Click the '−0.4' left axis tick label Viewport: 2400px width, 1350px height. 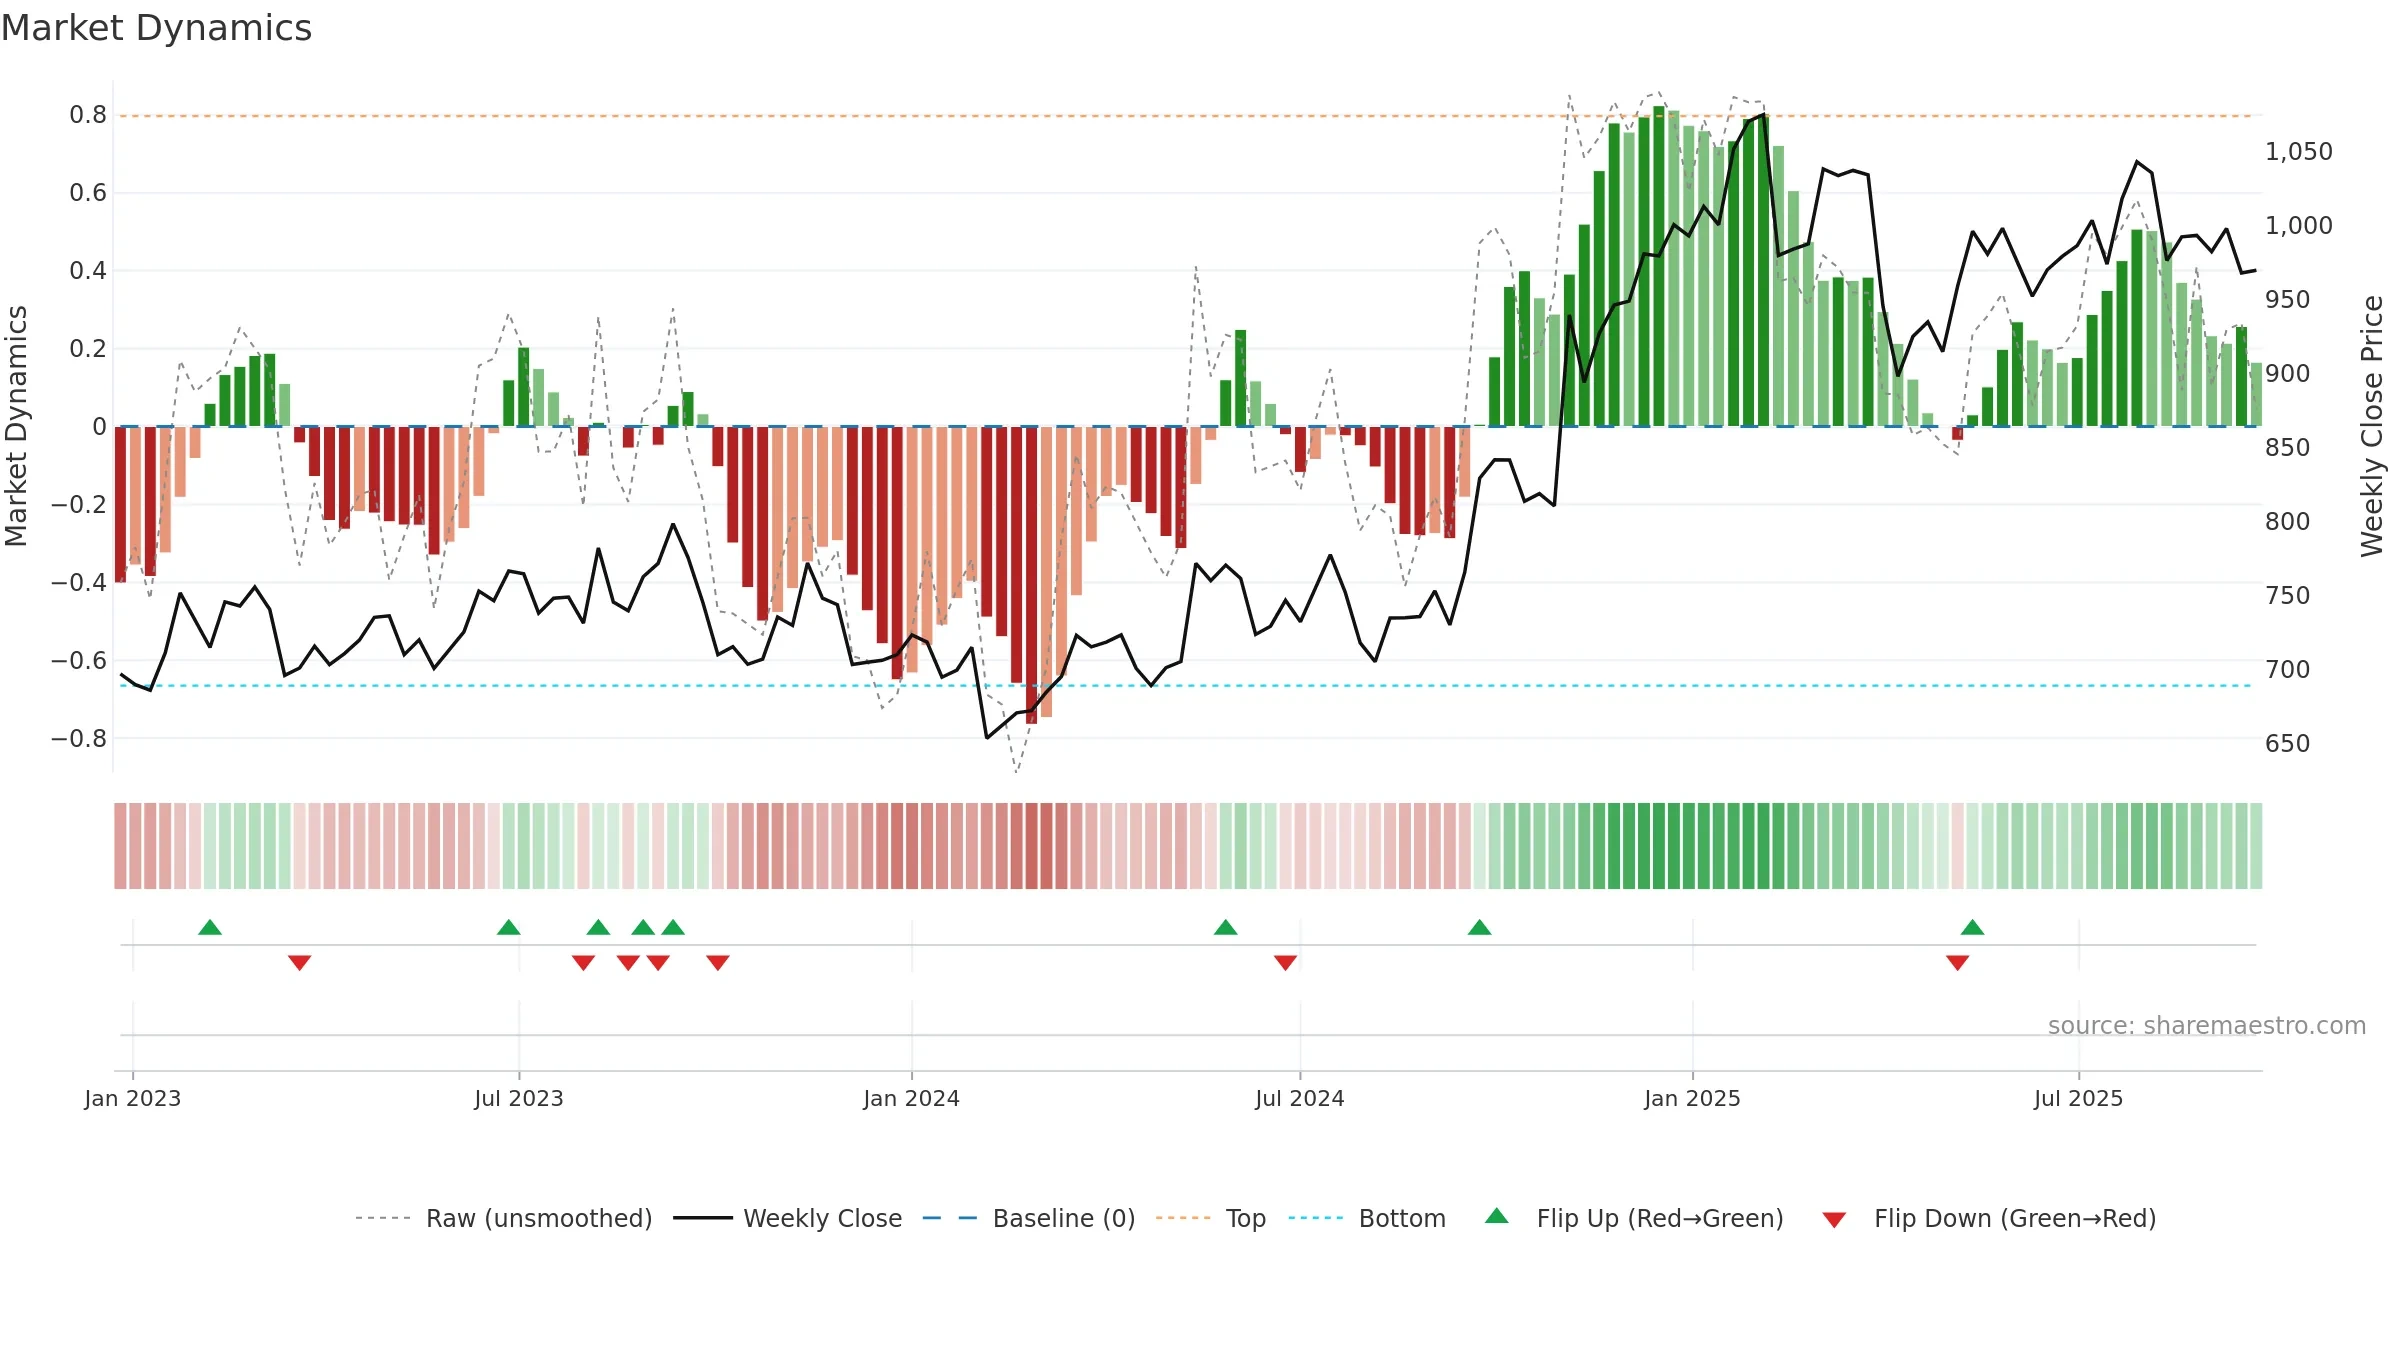tap(79, 583)
